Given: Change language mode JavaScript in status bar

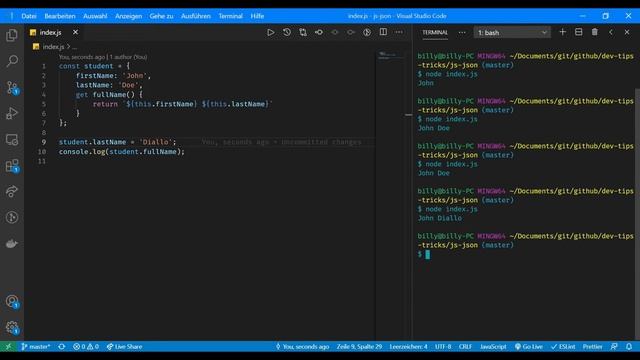Looking at the screenshot, I should coord(493,347).
